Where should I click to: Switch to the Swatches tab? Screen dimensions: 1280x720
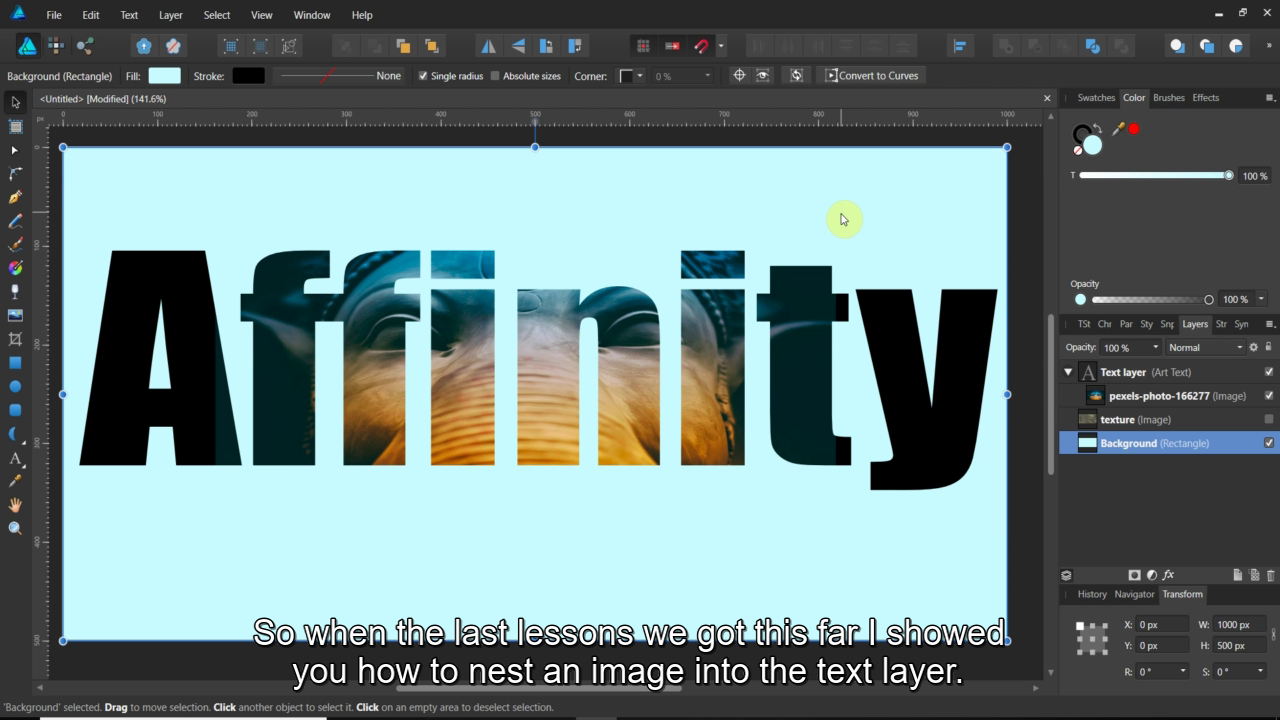pyautogui.click(x=1096, y=98)
